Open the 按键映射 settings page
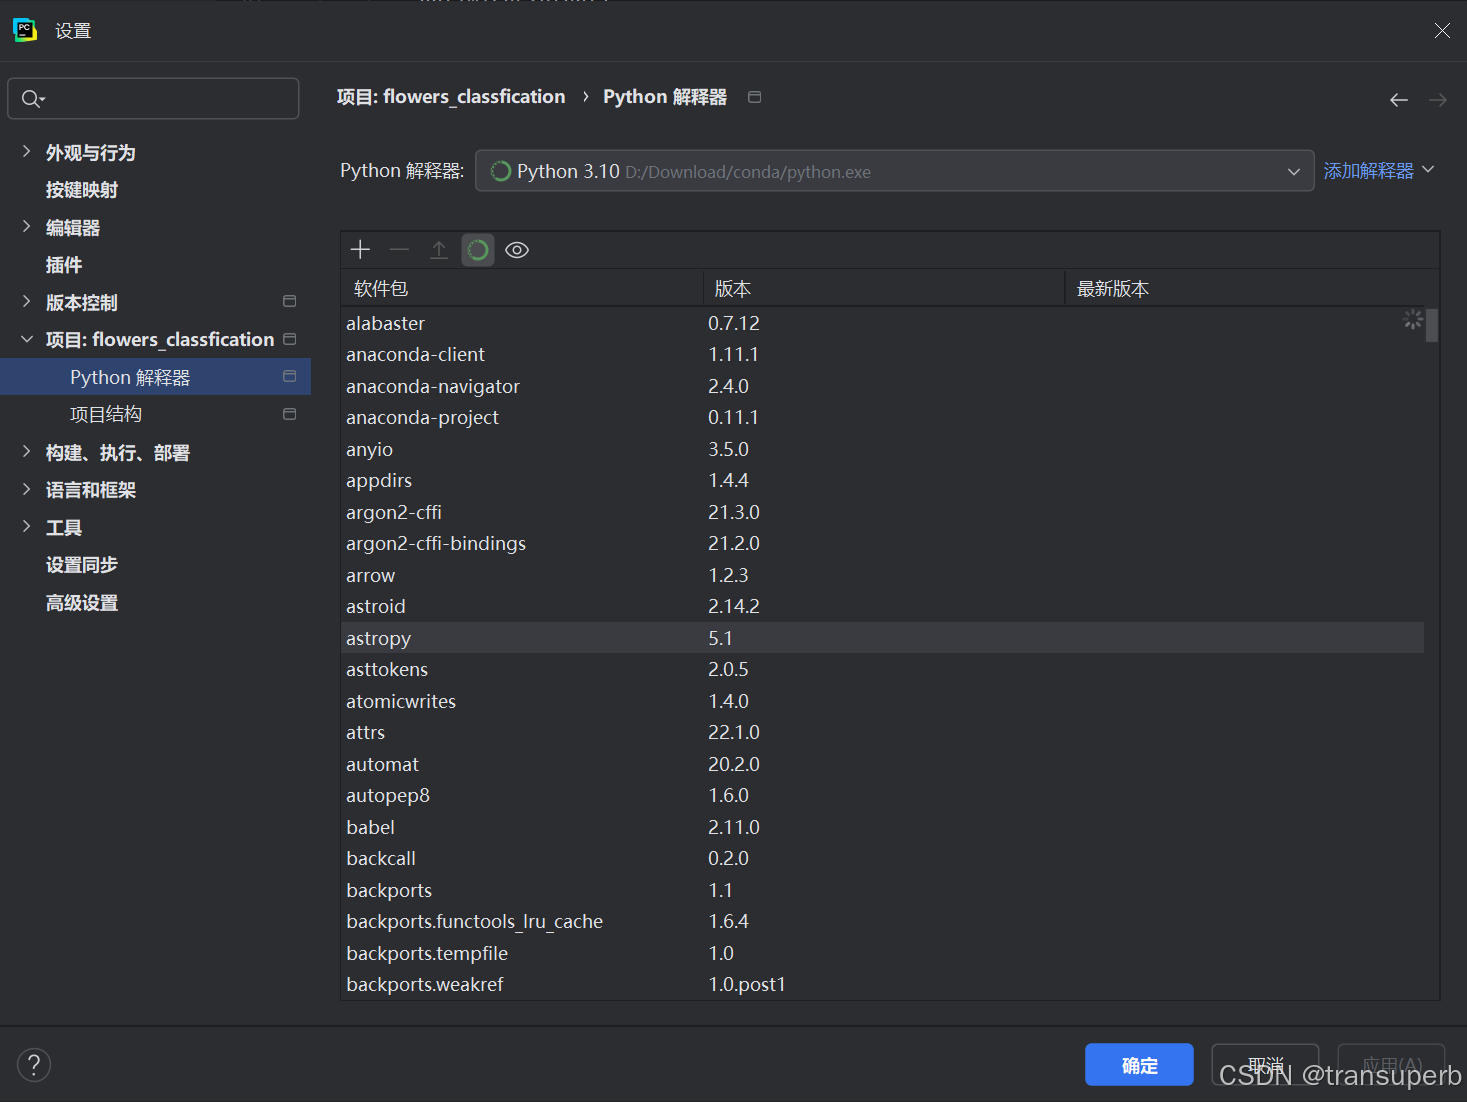This screenshot has height=1102, width=1467. click(82, 190)
